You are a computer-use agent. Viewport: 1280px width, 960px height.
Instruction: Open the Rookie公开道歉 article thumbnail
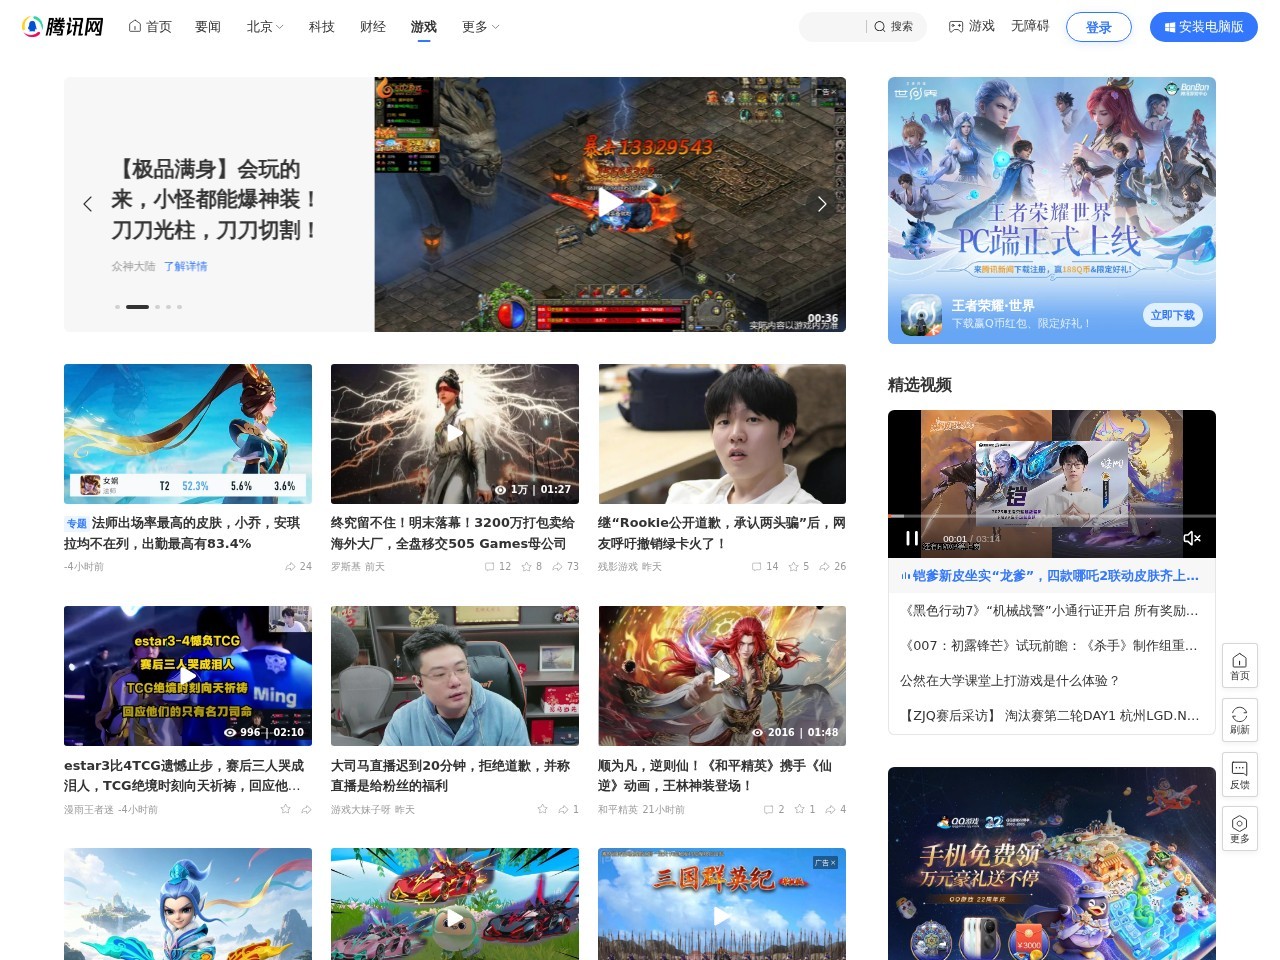[x=722, y=434]
